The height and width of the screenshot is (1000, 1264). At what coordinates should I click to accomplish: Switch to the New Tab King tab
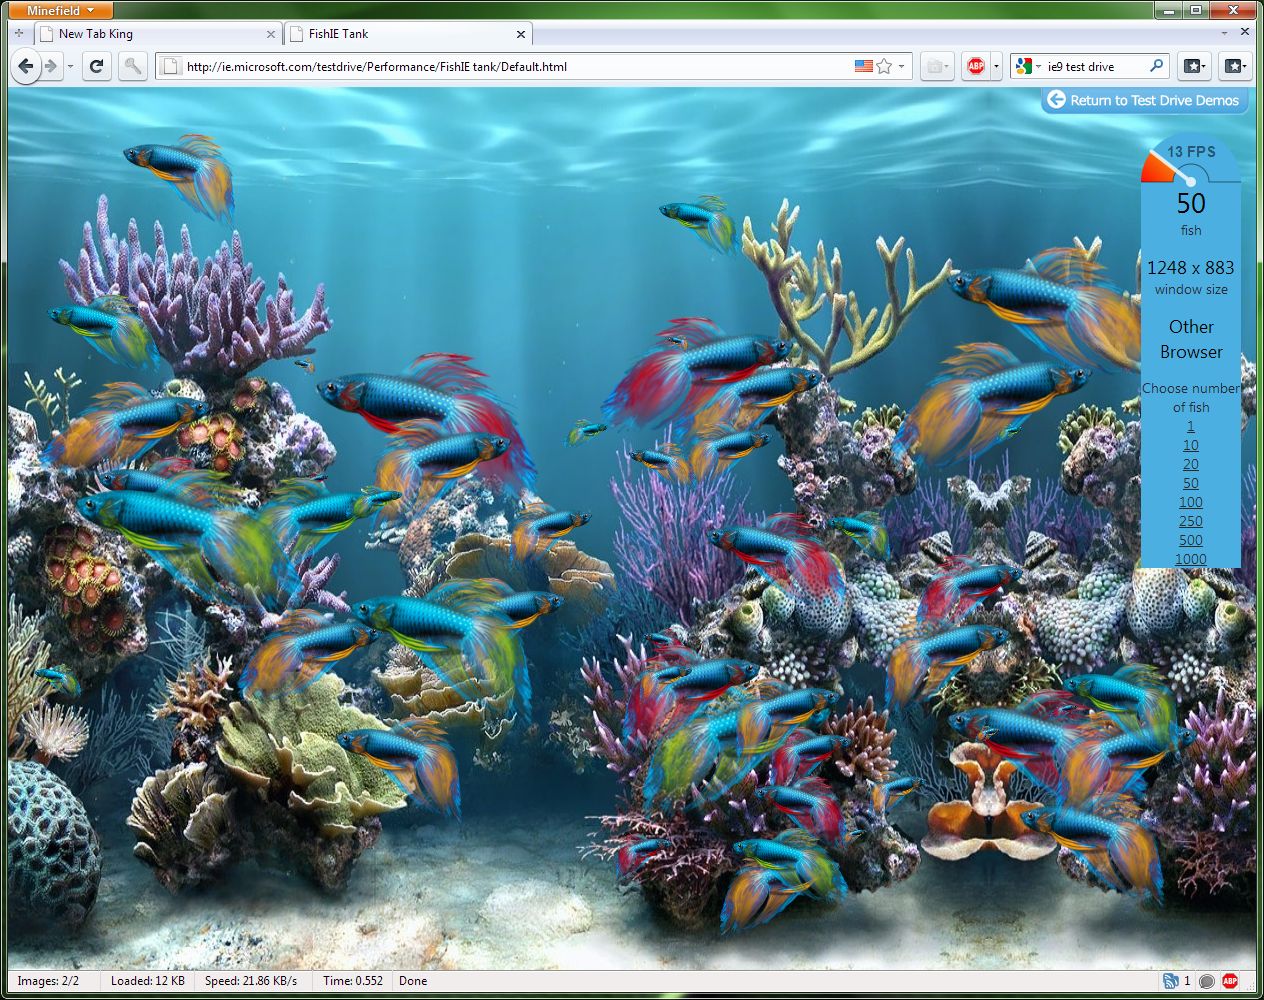click(150, 34)
